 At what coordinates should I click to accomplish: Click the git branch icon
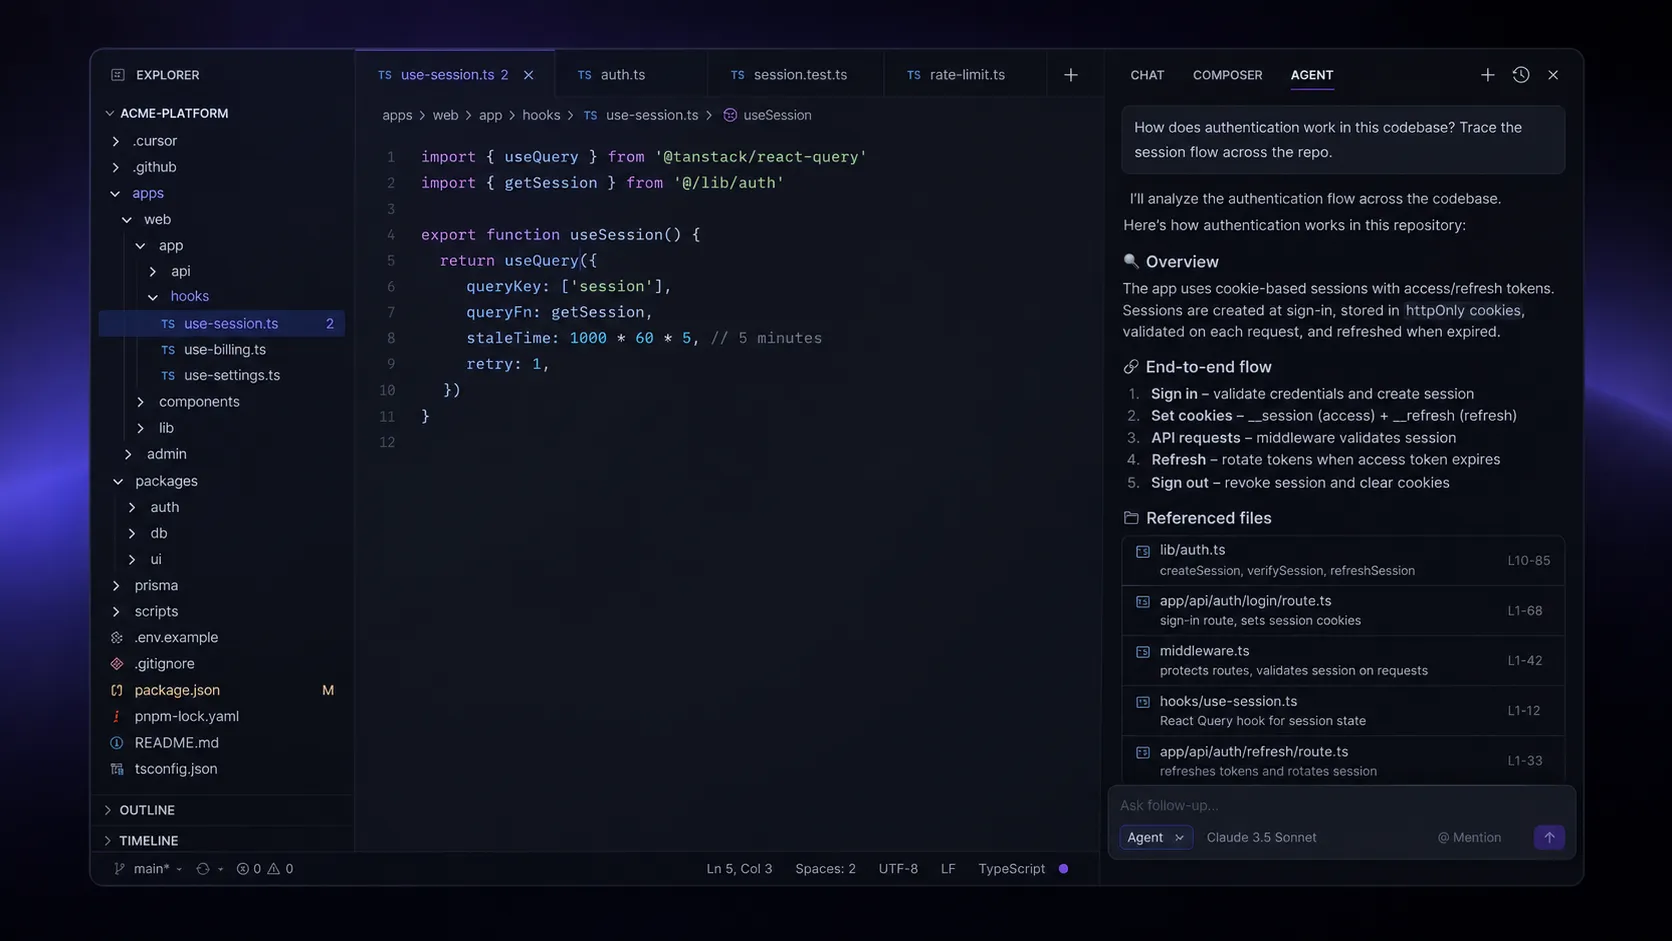(119, 869)
